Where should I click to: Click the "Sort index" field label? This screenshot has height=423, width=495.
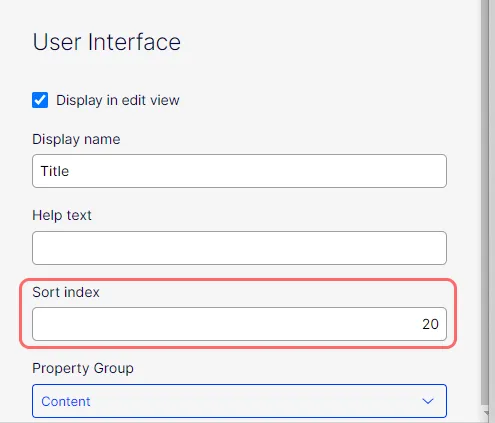tap(66, 292)
